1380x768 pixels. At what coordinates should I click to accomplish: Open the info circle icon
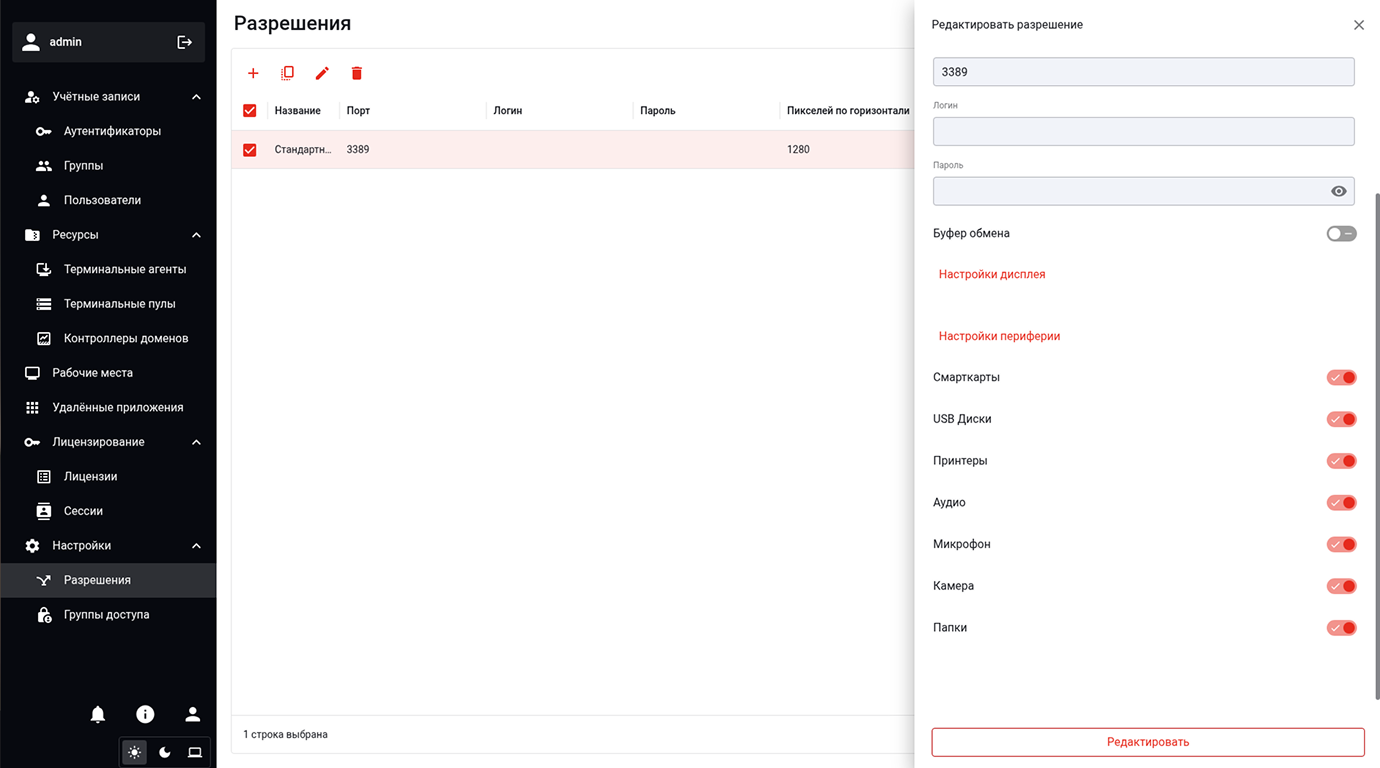145,714
